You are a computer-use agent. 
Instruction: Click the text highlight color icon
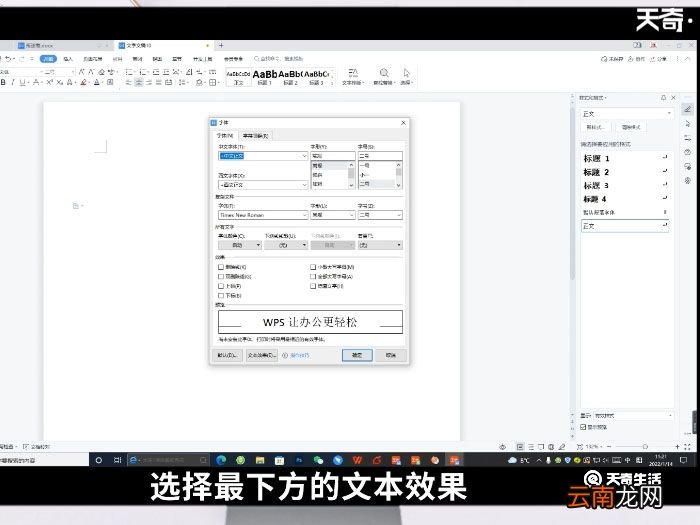(x=83, y=82)
